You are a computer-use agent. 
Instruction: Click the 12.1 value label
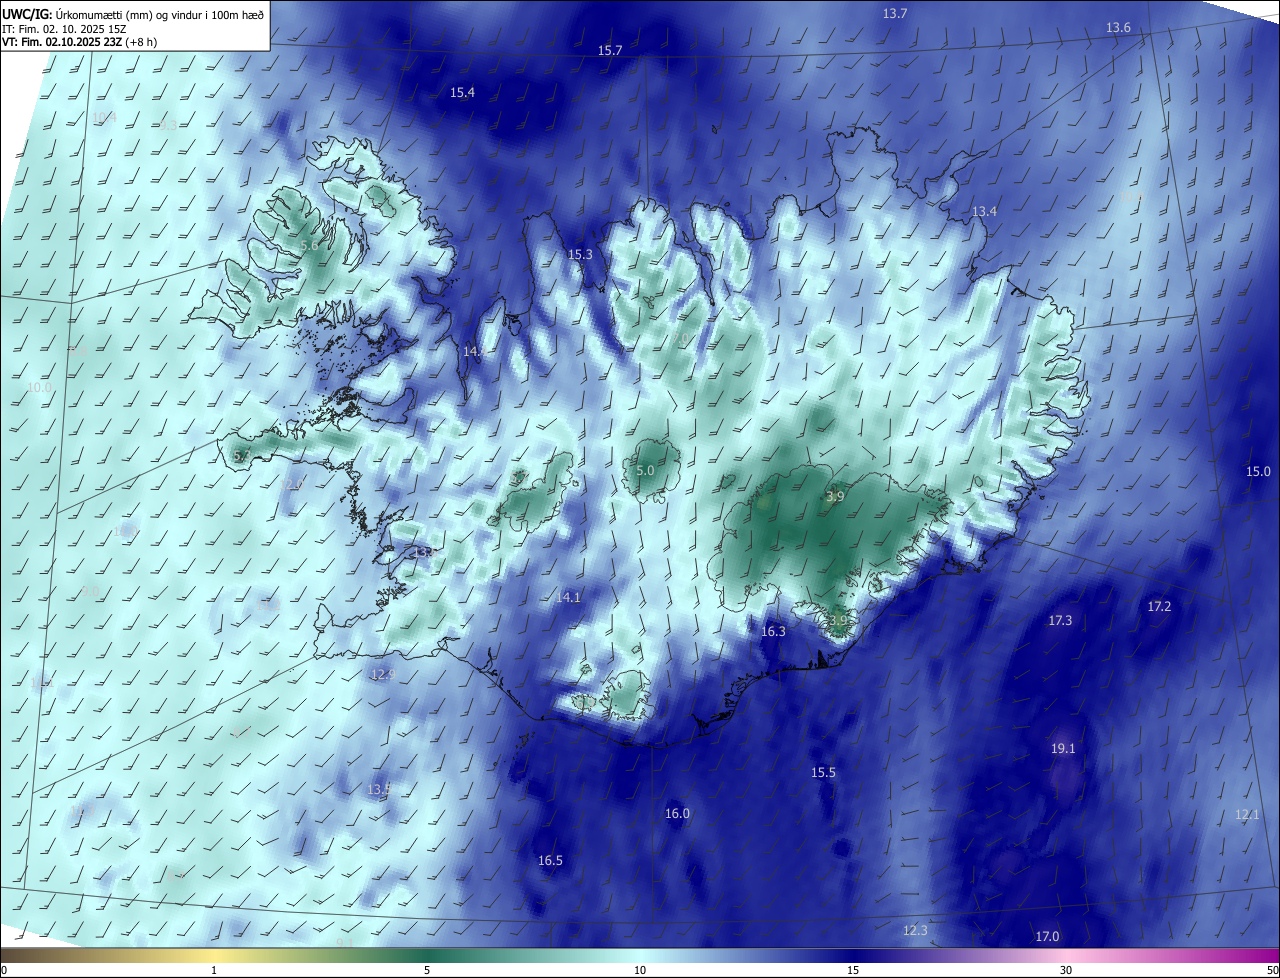(x=1247, y=815)
